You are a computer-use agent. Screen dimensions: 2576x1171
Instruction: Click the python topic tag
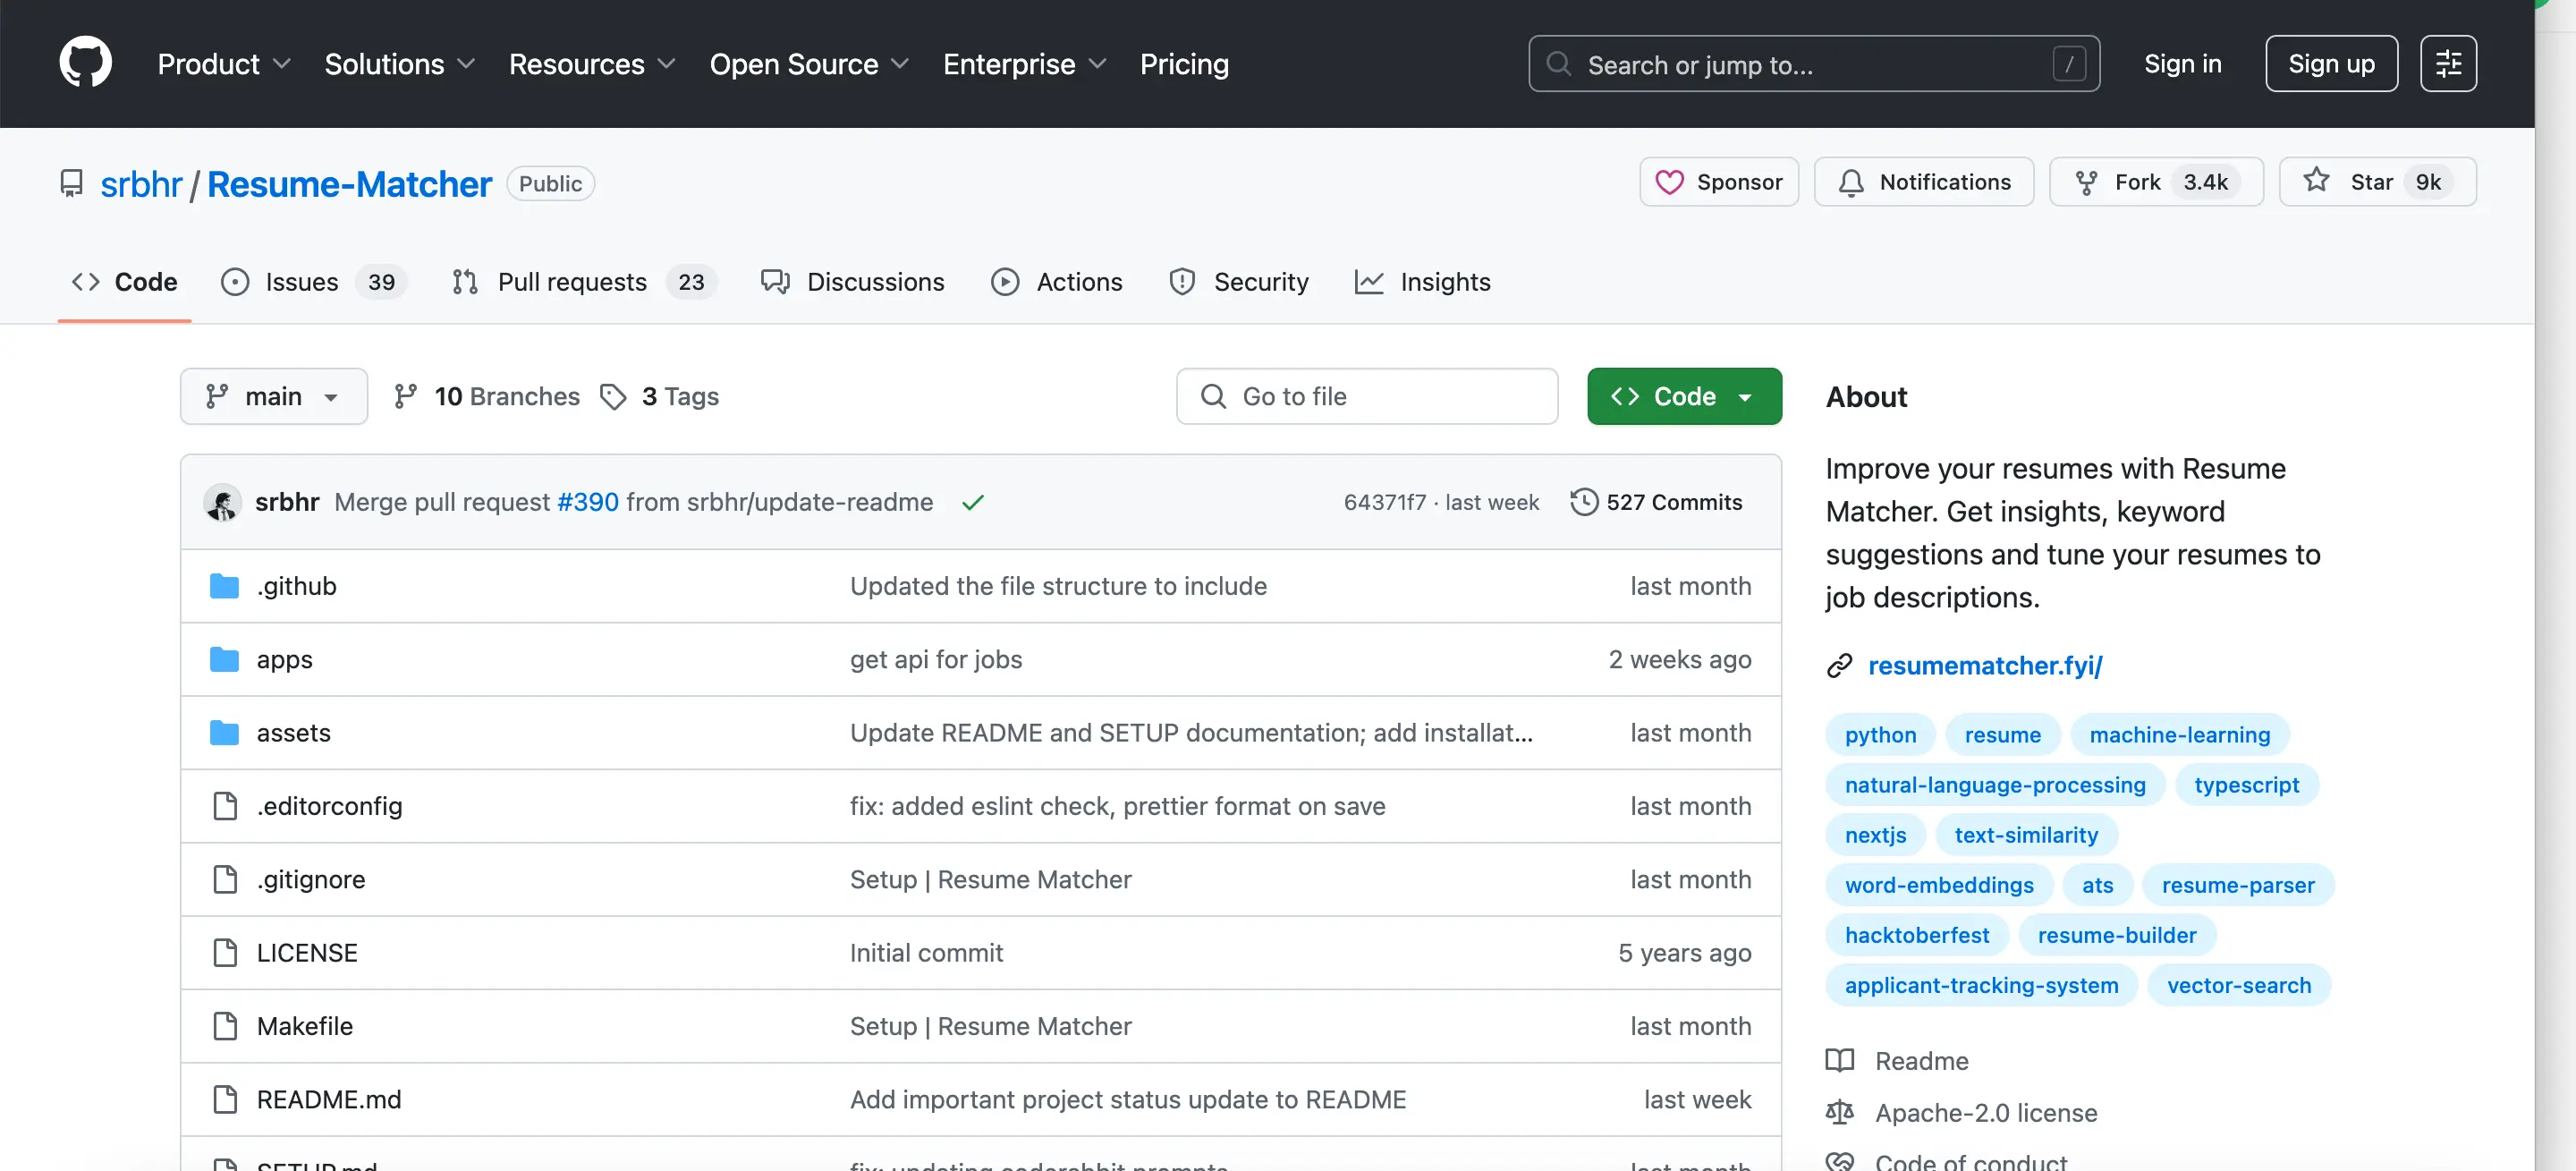coord(1880,735)
